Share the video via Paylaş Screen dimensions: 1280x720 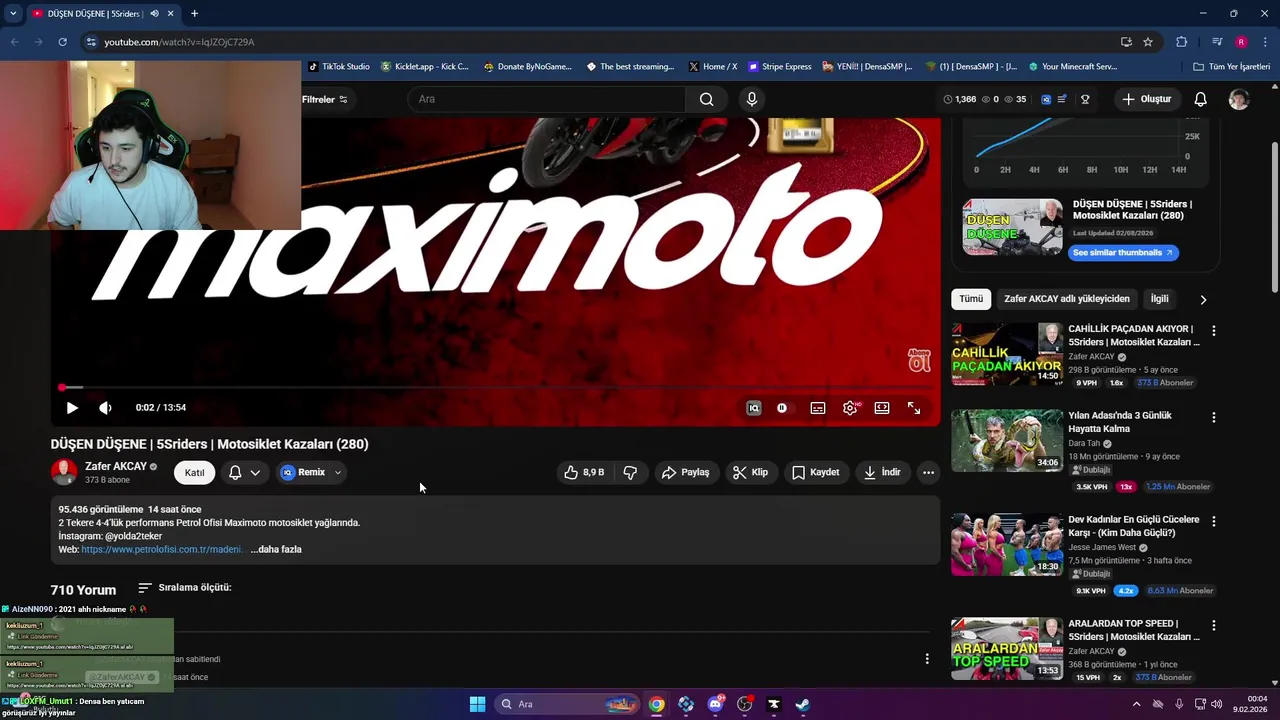(686, 472)
